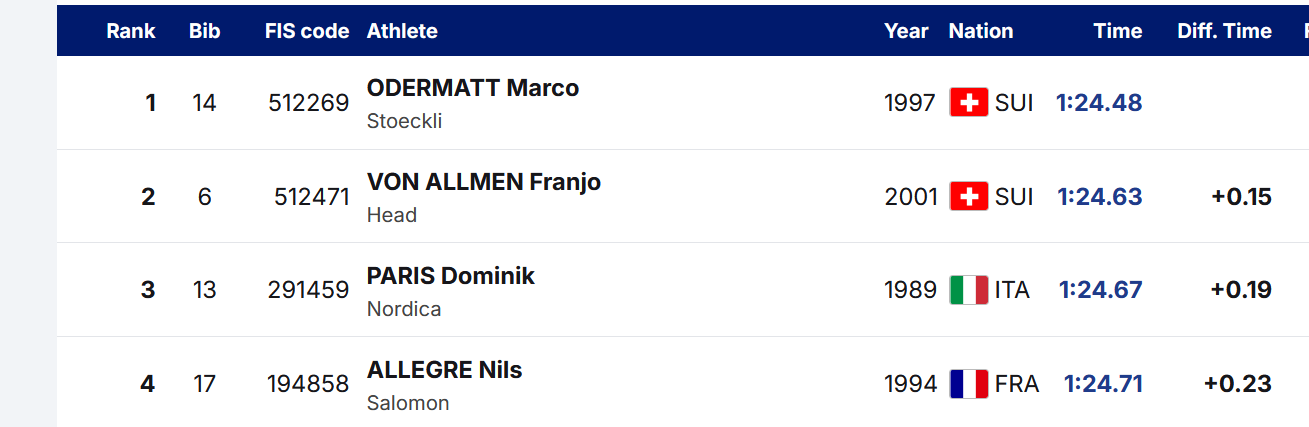Open PARIS Dominik athlete profile
Image resolution: width=1309 pixels, height=427 pixels.
(450, 276)
